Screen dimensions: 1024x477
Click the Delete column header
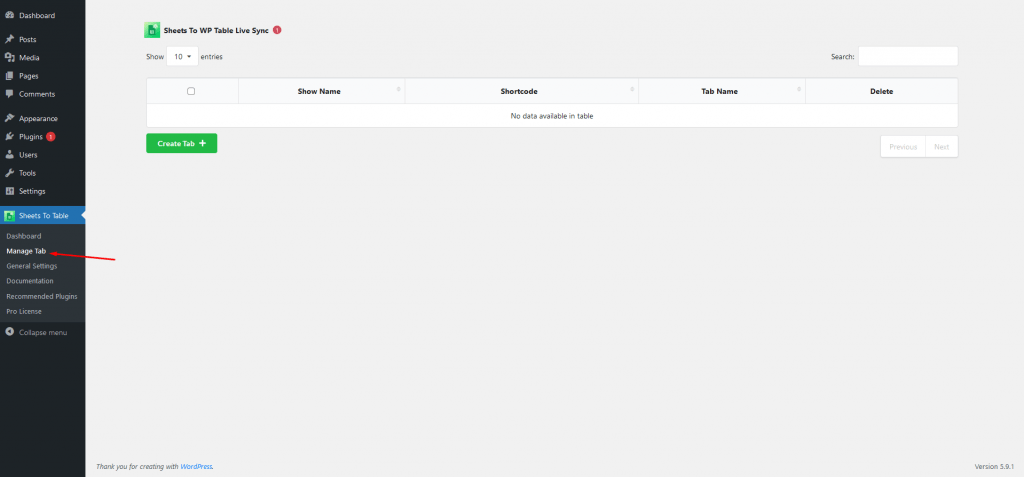tap(882, 91)
